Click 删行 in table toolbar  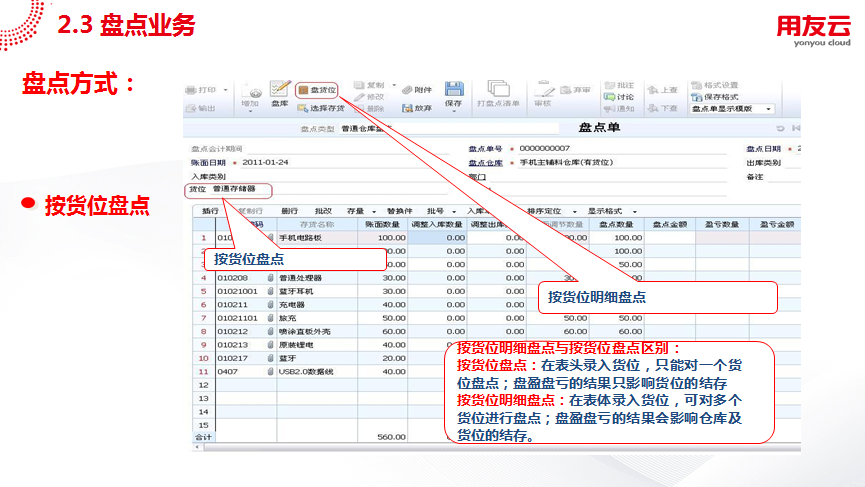(x=289, y=211)
